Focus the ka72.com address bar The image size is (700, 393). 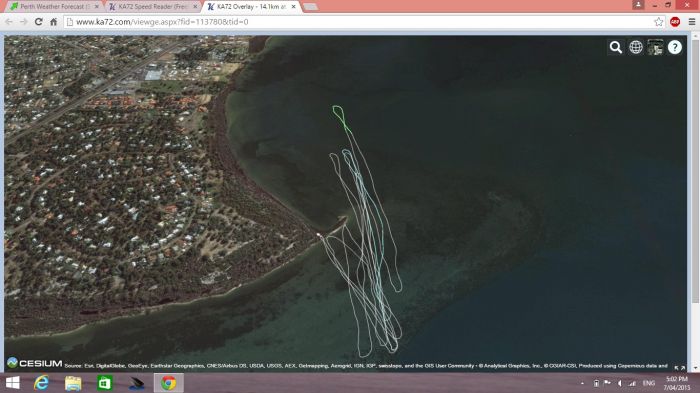pyautogui.click(x=357, y=22)
